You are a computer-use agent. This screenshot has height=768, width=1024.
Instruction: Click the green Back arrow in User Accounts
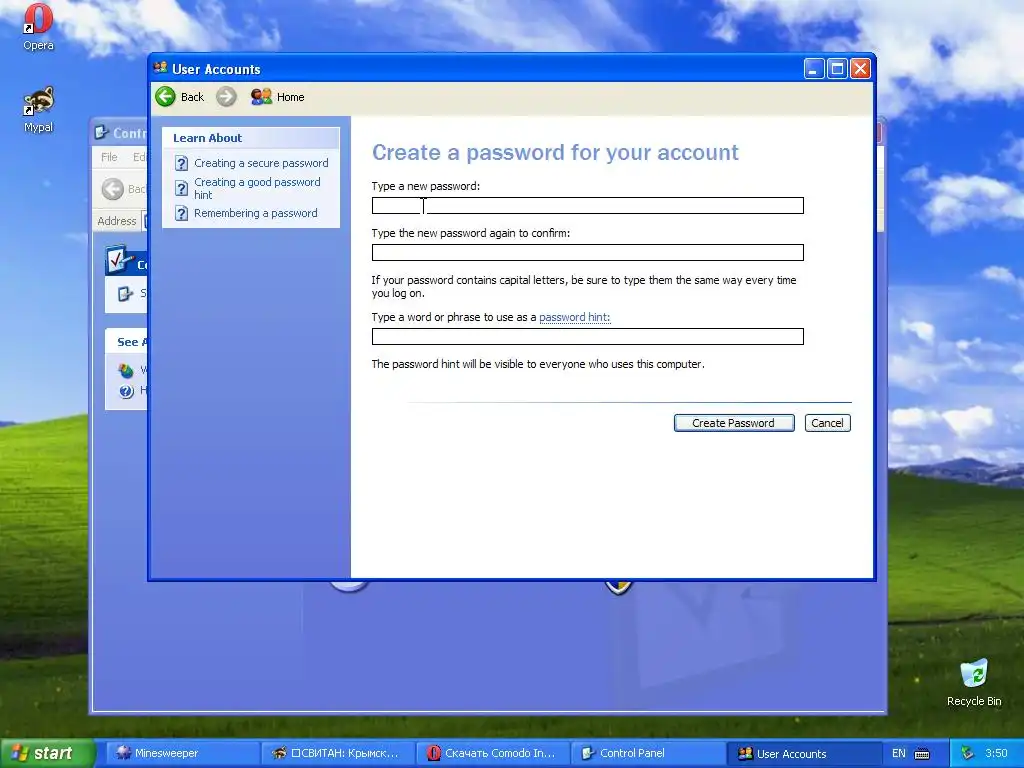pos(165,97)
